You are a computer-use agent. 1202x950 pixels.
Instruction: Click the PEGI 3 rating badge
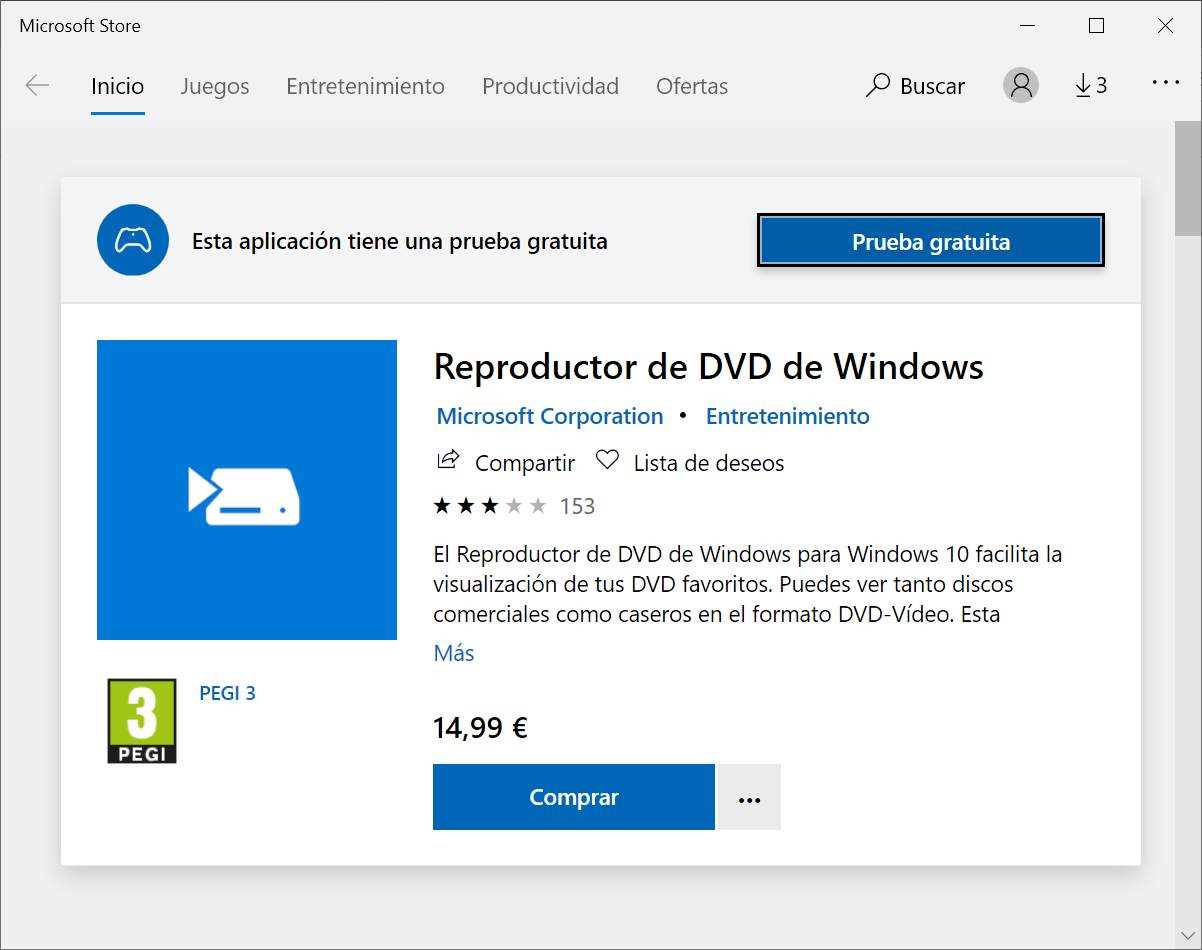(x=142, y=721)
